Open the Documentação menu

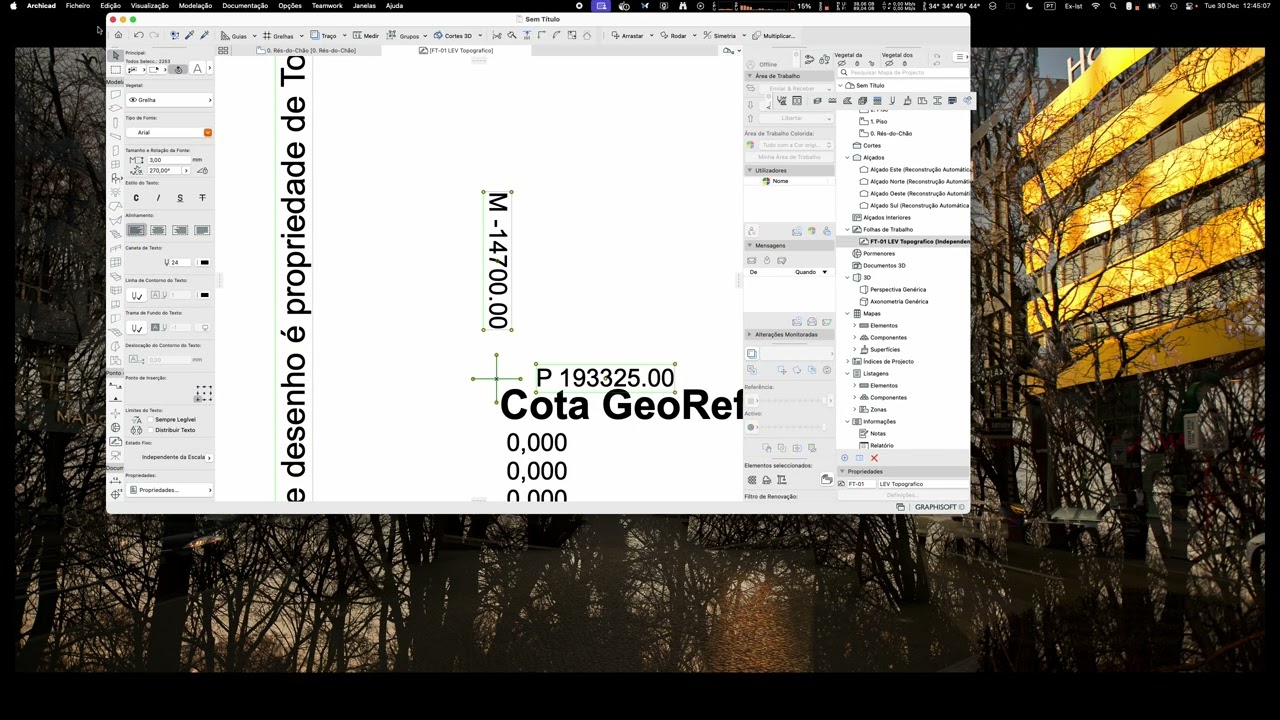click(x=245, y=6)
